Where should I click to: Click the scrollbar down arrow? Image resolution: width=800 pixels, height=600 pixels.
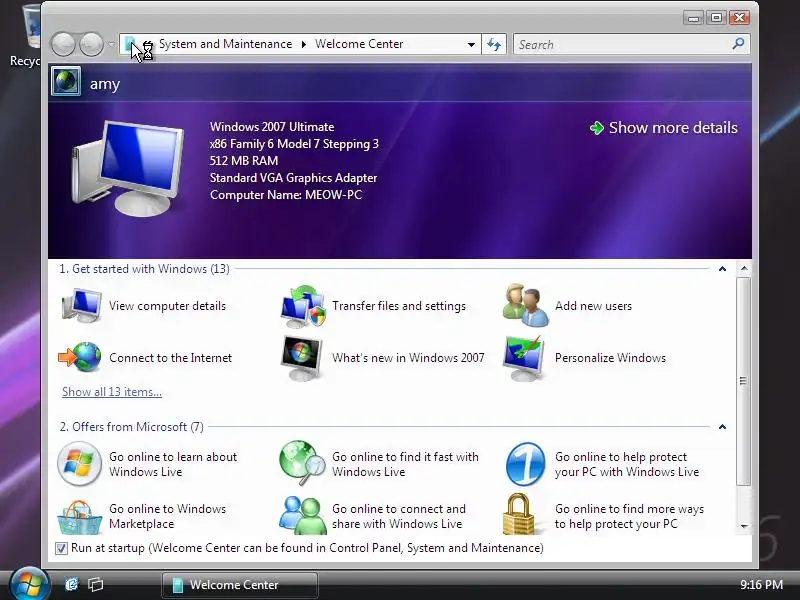click(x=744, y=526)
